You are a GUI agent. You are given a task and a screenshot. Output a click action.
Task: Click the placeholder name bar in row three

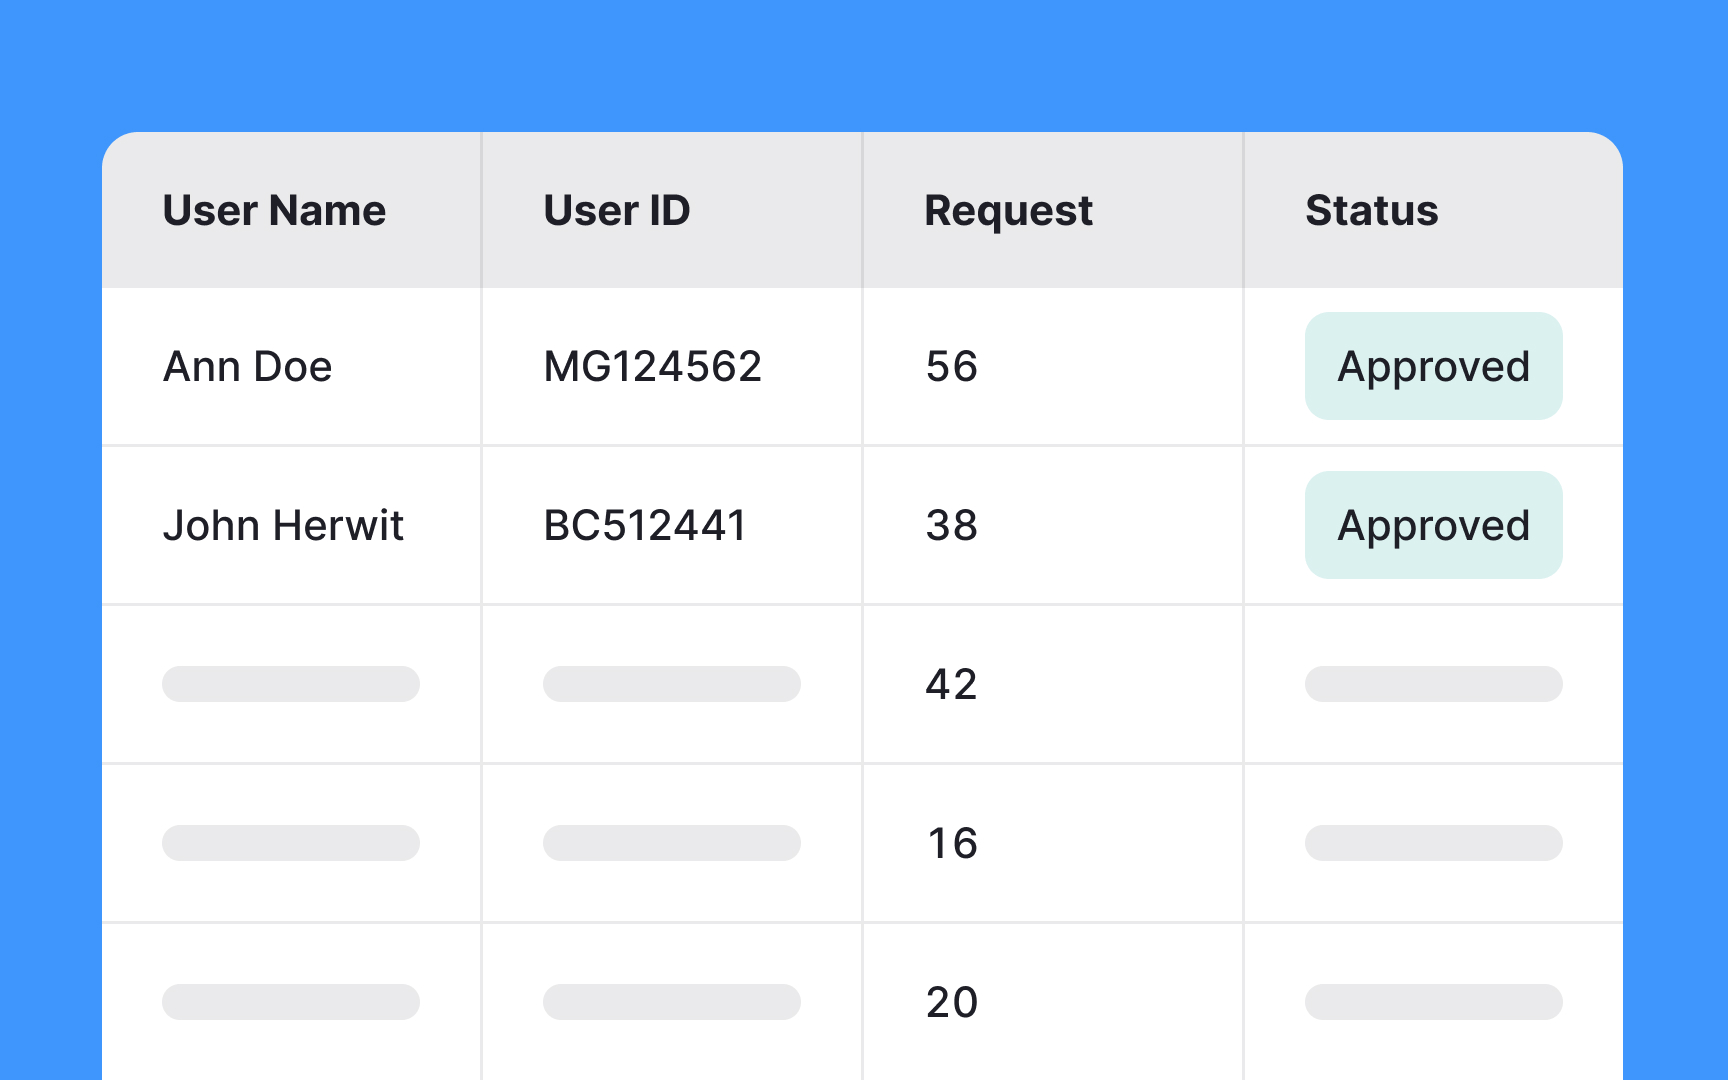coord(290,684)
